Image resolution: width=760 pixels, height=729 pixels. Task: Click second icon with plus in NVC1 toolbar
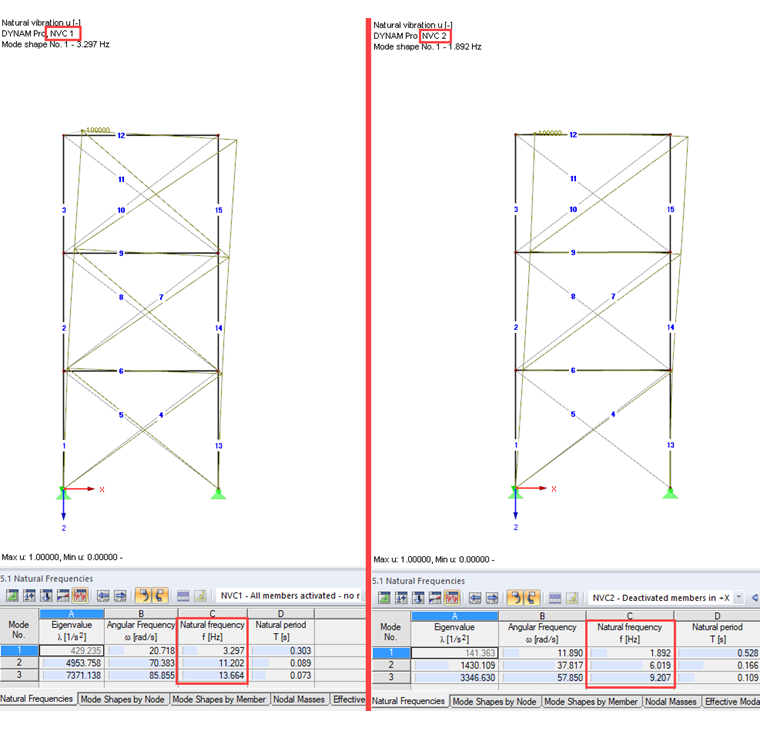(30, 595)
